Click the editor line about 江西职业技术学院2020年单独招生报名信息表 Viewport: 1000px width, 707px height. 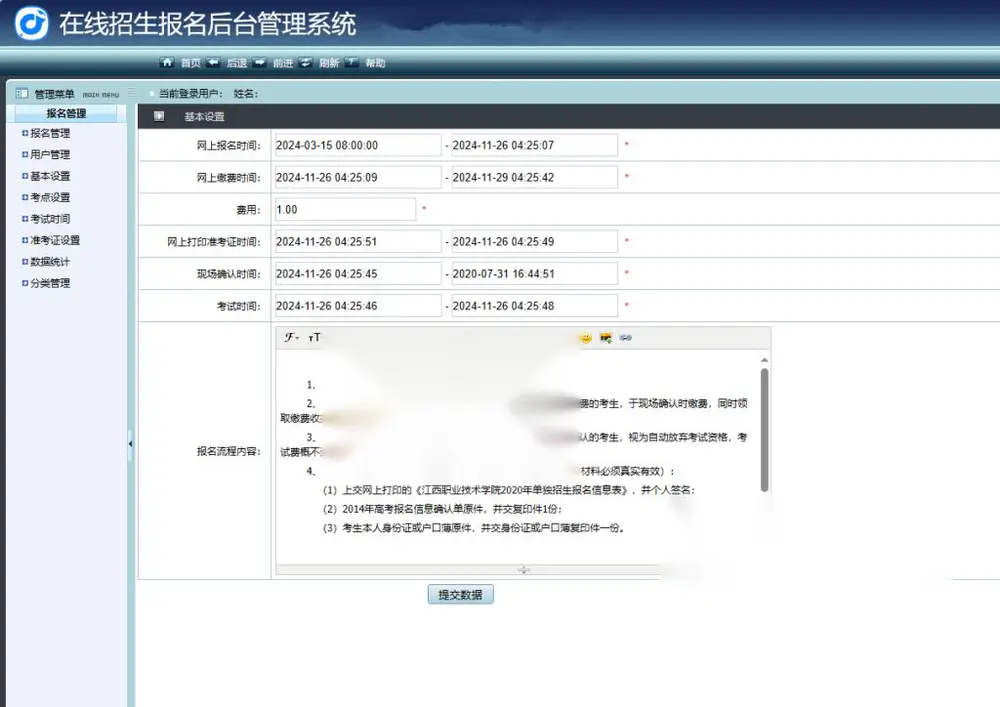point(508,490)
